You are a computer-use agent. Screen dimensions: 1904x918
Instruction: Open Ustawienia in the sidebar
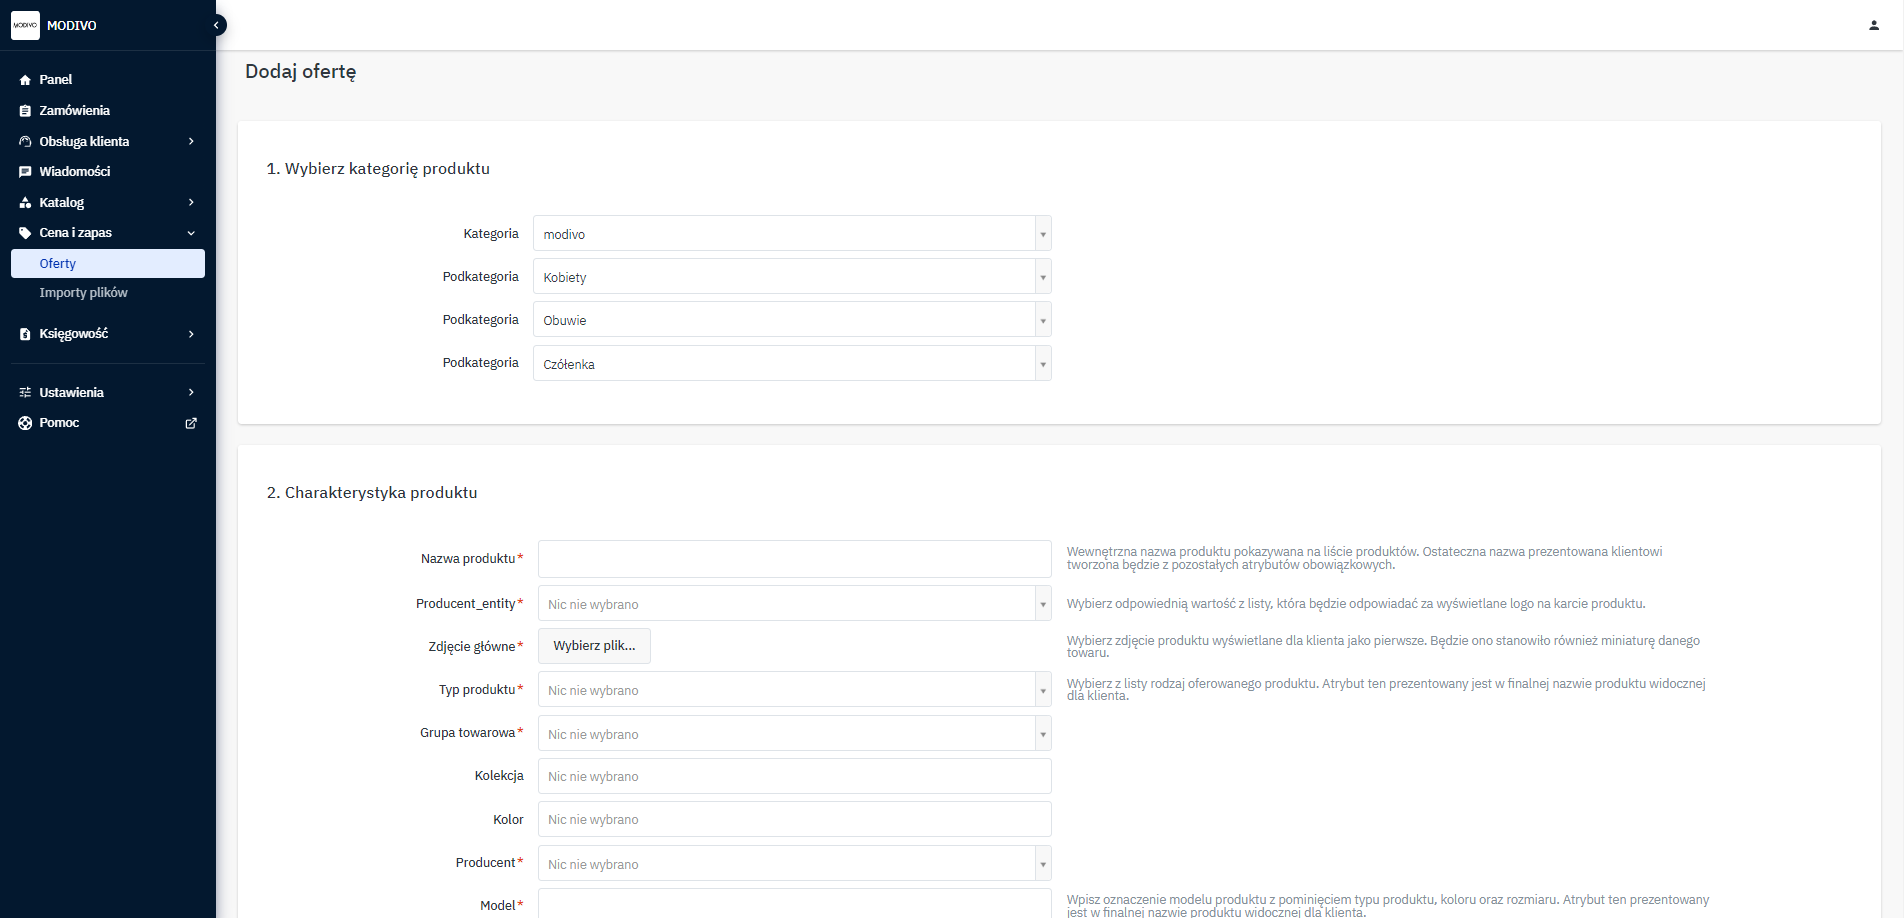click(x=71, y=392)
